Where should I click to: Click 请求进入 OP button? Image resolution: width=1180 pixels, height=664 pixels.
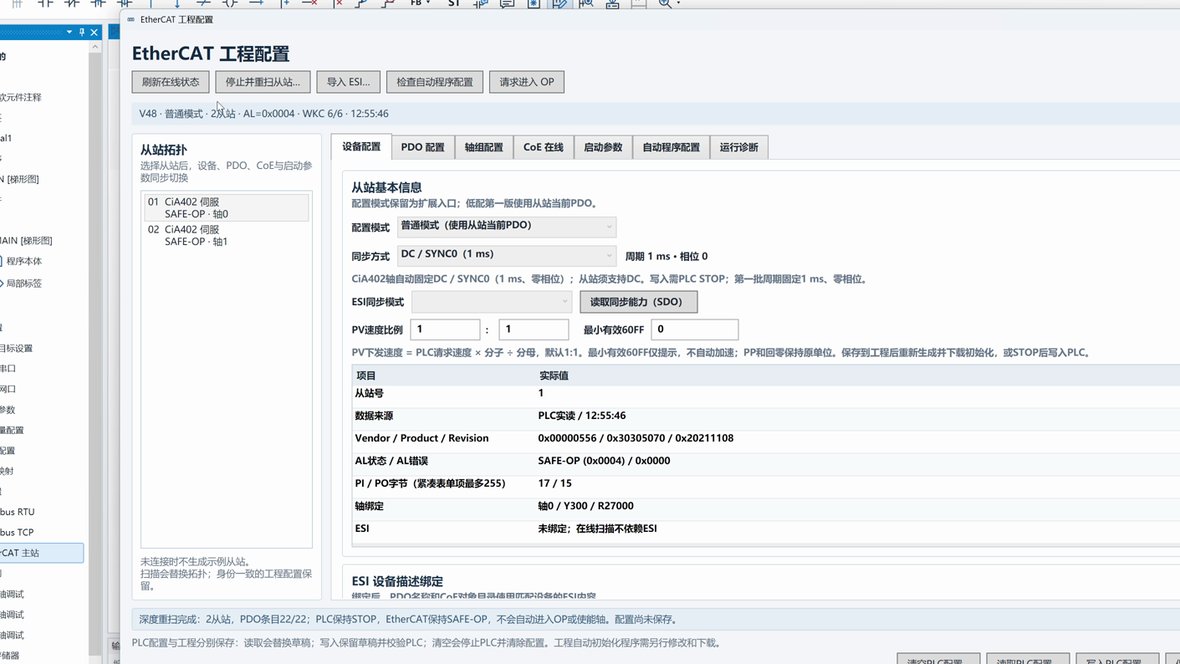point(527,82)
